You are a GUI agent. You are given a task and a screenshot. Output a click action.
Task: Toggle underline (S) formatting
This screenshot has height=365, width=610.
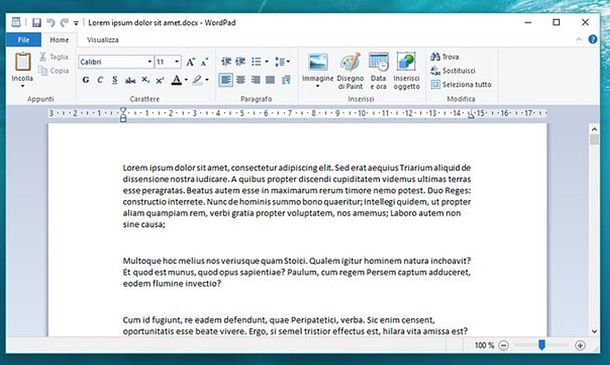coord(114,80)
